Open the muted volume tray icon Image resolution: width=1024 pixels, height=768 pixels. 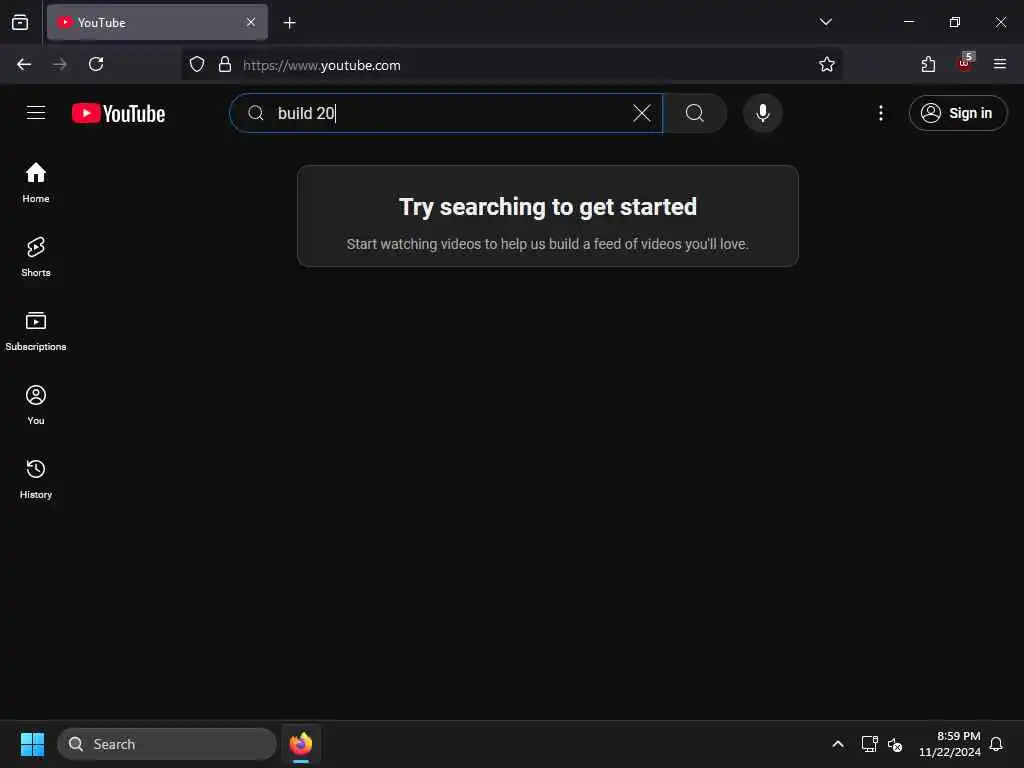pos(895,744)
